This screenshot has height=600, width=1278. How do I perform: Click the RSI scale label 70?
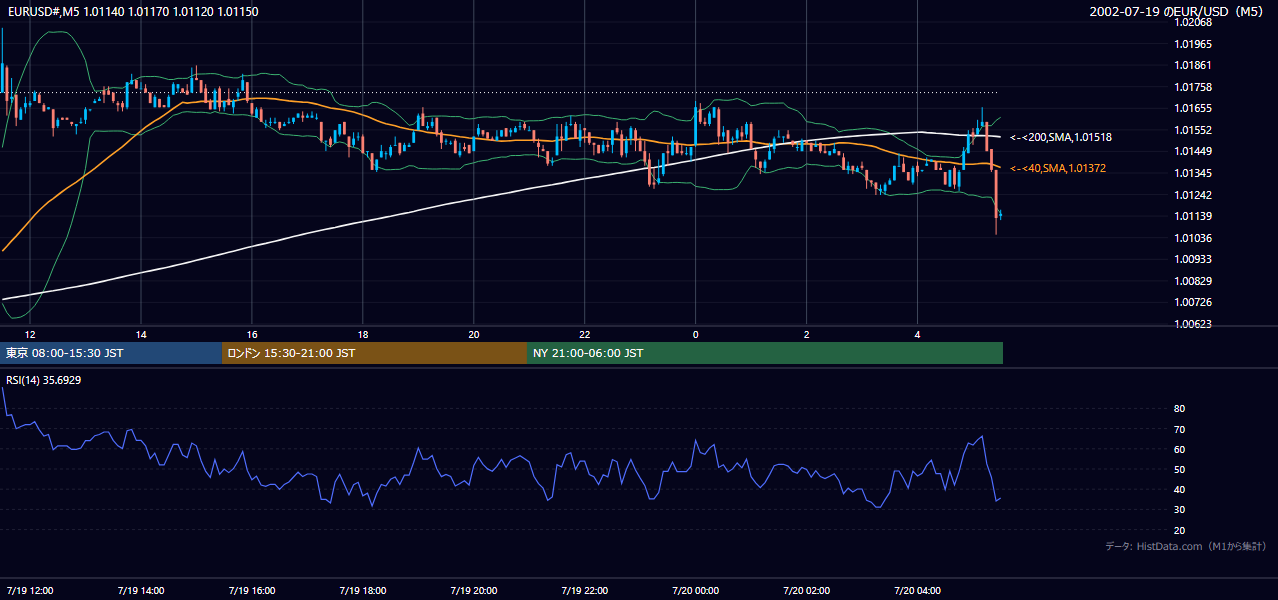click(x=1180, y=429)
